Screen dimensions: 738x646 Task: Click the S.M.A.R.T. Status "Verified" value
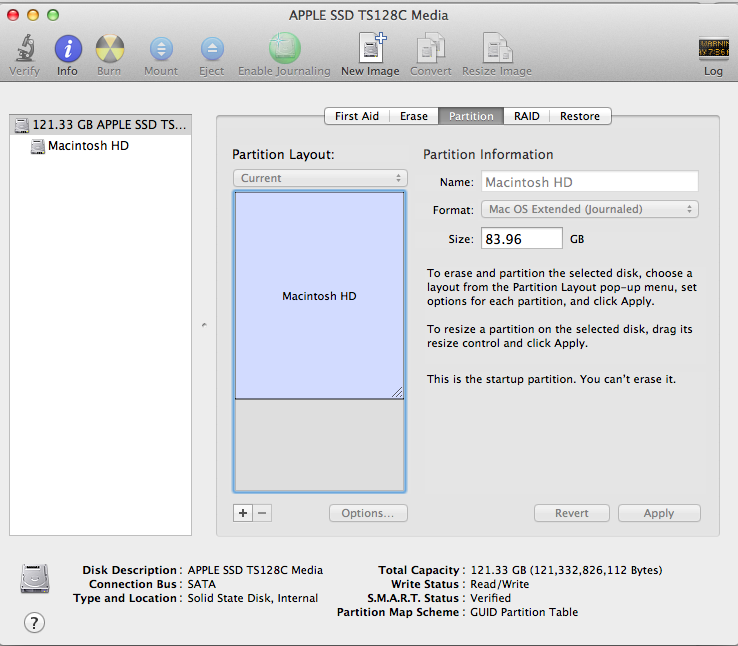point(490,598)
